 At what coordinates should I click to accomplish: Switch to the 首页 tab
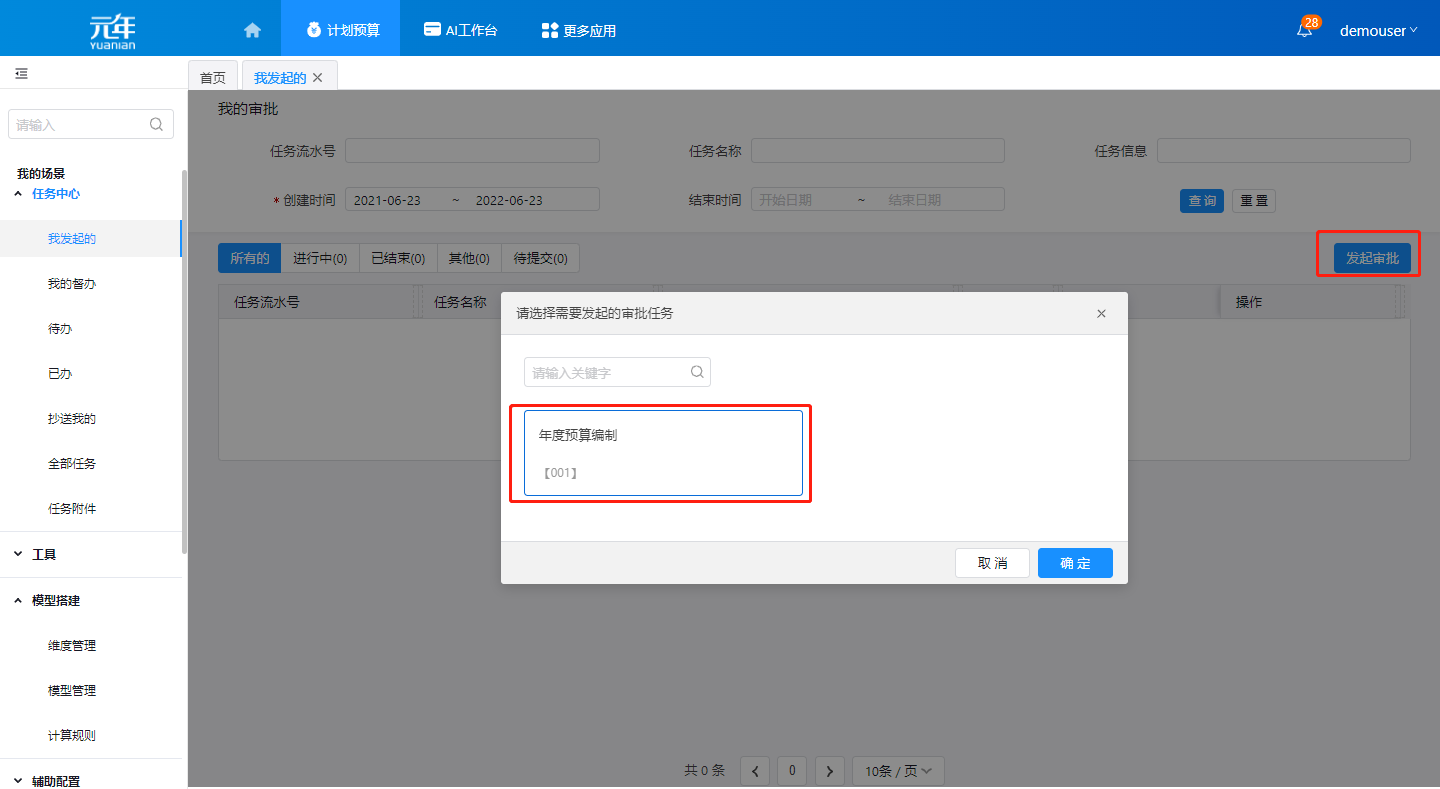(x=213, y=78)
